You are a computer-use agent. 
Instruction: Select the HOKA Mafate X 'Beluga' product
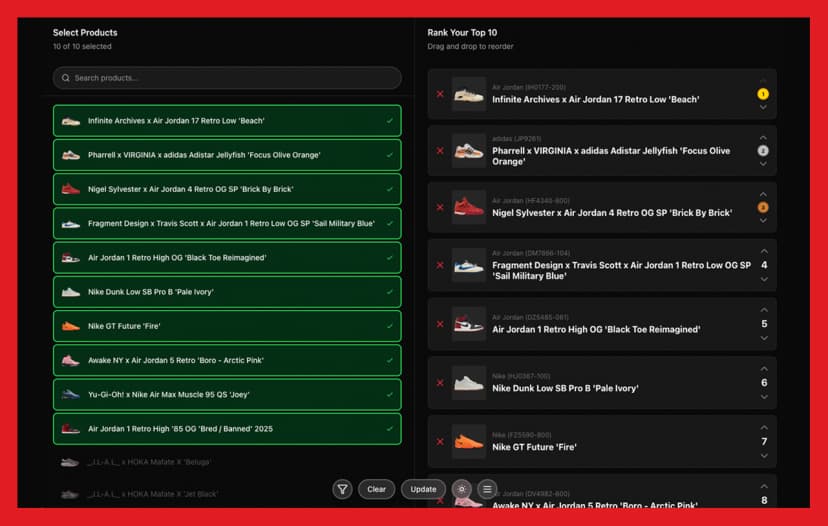click(227, 462)
